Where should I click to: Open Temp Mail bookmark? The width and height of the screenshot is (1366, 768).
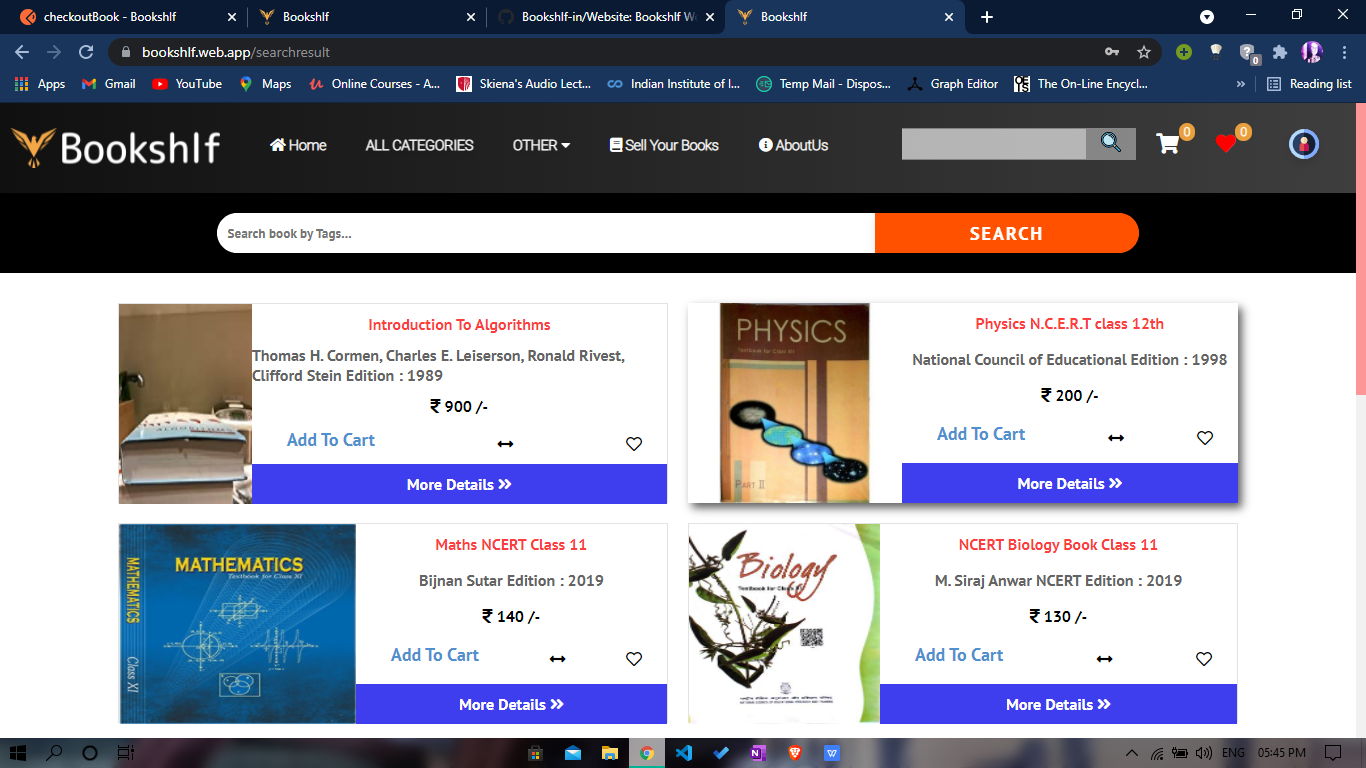click(823, 84)
